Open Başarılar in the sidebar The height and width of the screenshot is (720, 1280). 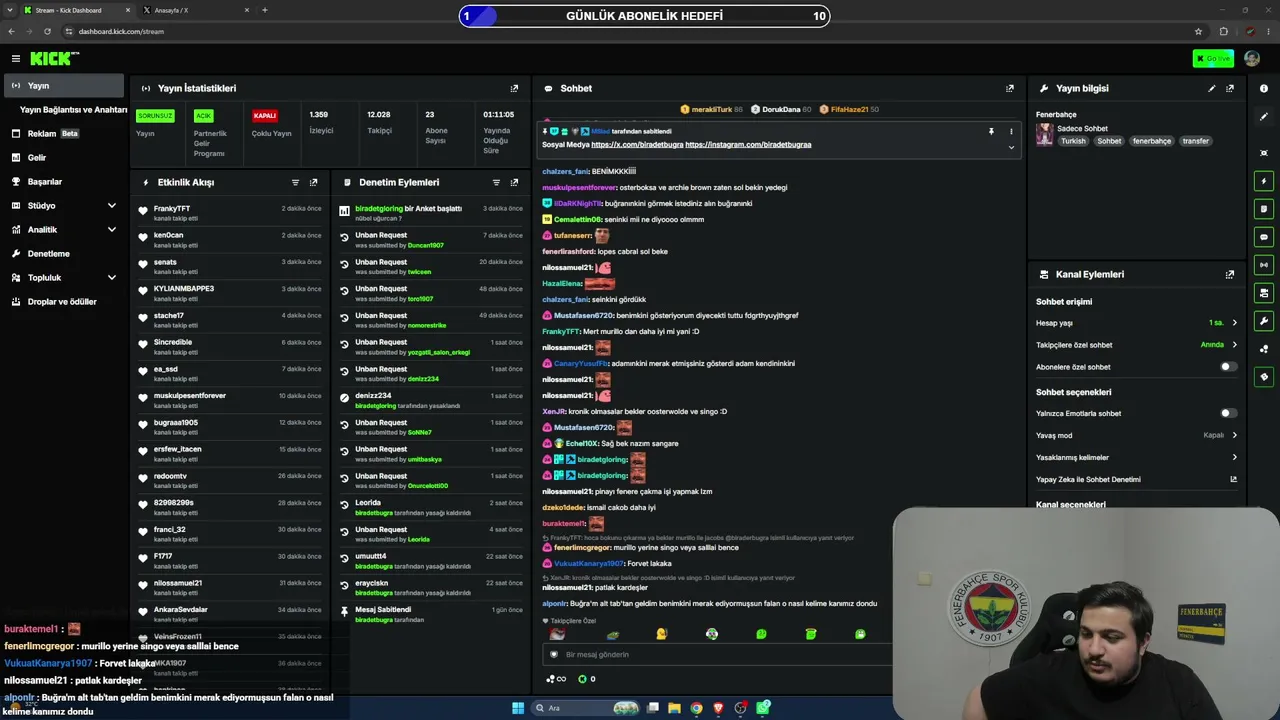[64, 182]
